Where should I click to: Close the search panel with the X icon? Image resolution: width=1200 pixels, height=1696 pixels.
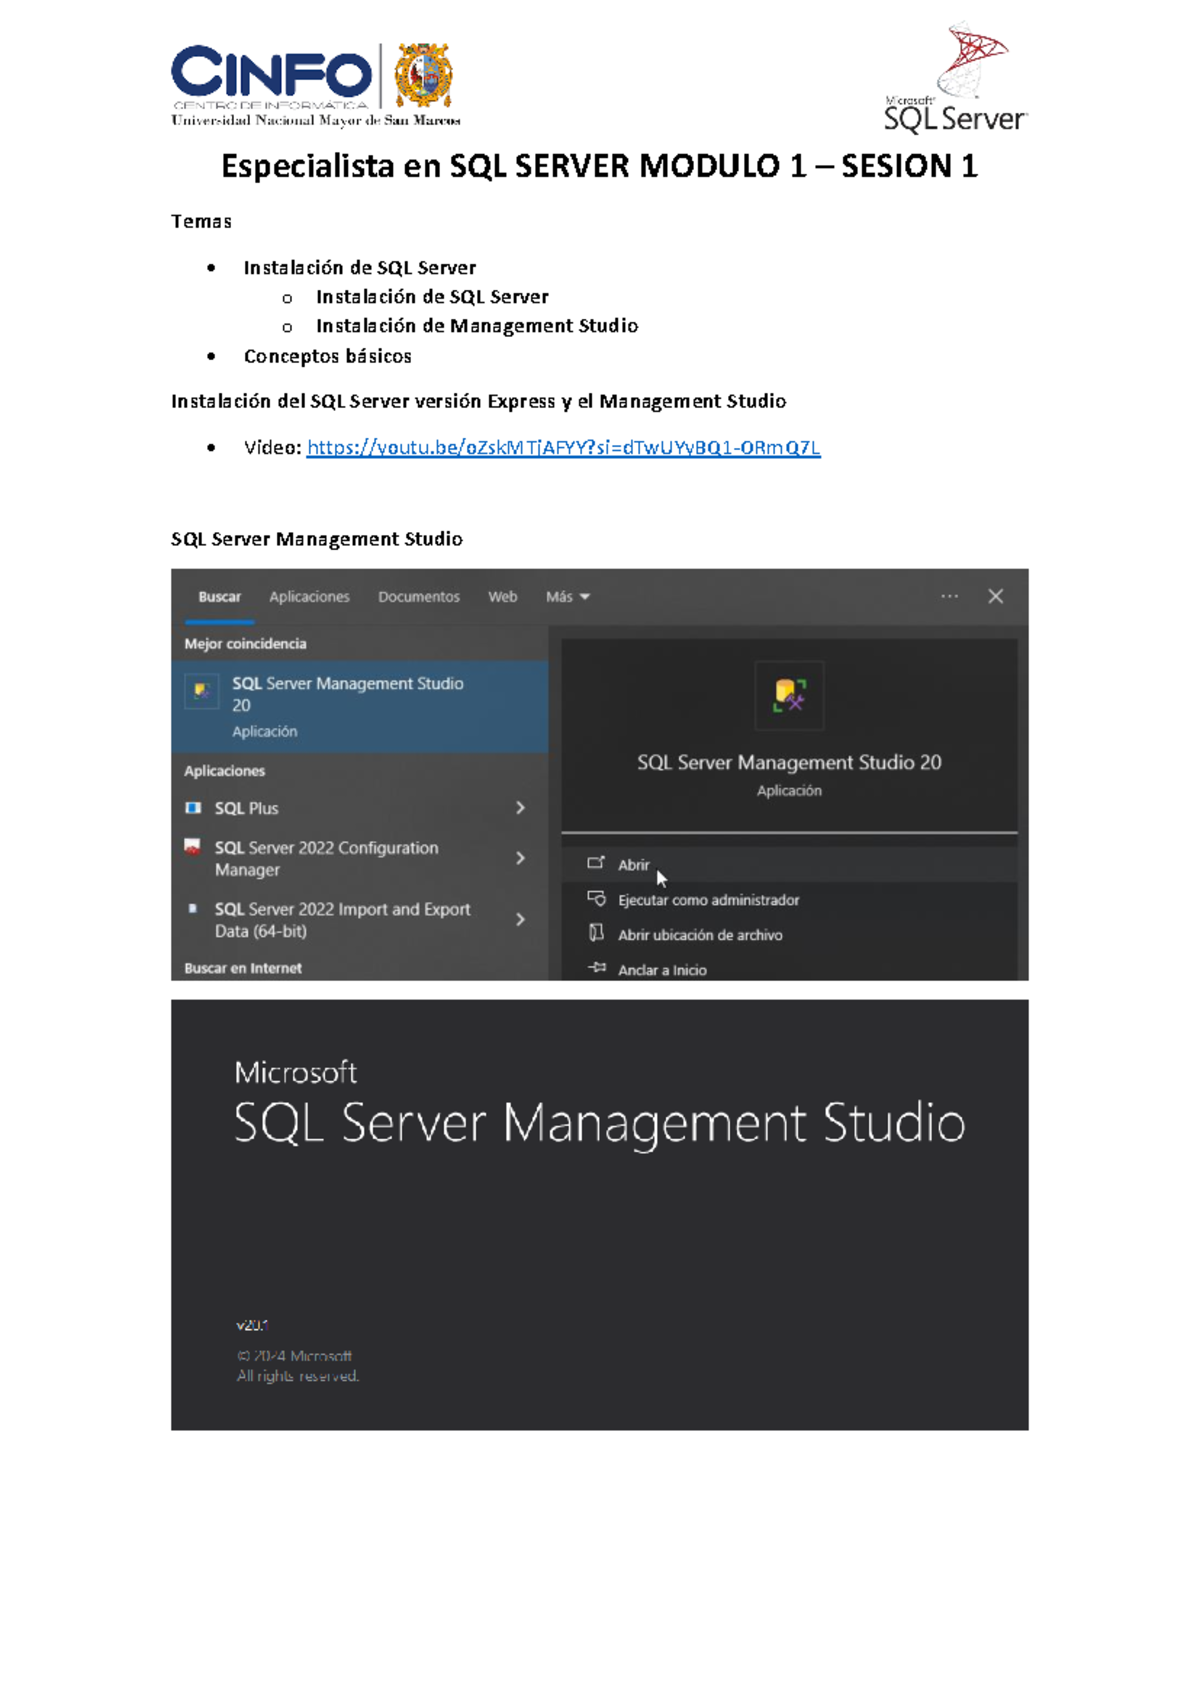click(995, 596)
